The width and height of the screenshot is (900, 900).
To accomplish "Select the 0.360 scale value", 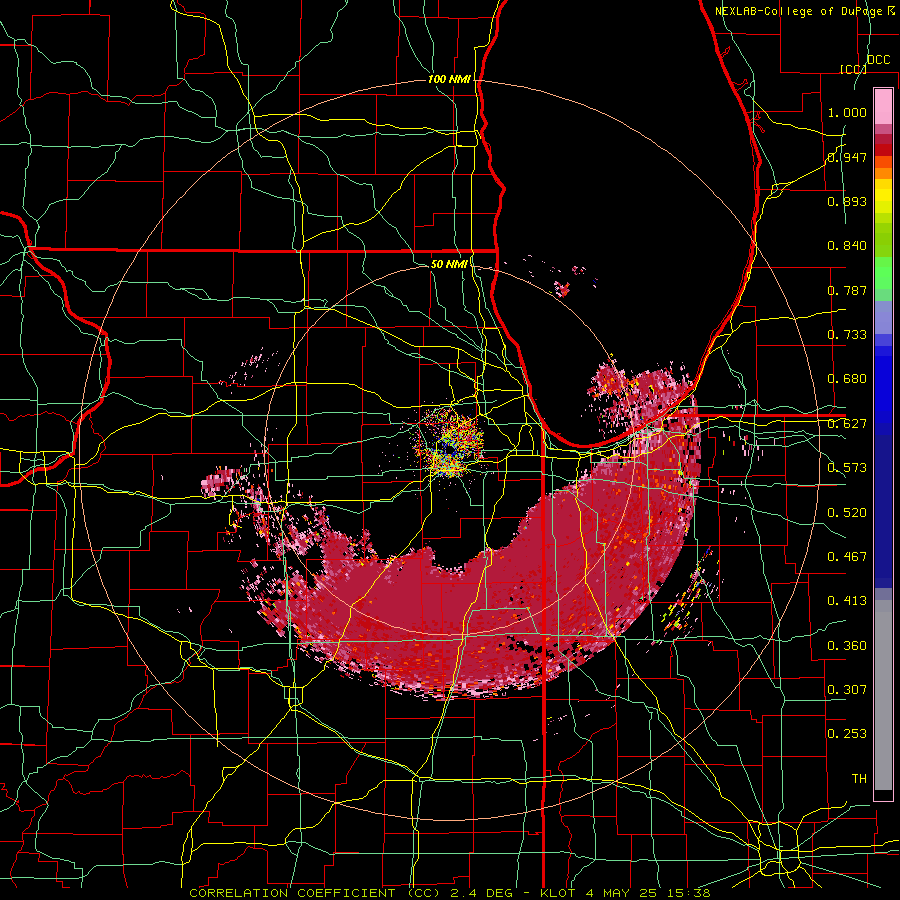I will [x=847, y=646].
